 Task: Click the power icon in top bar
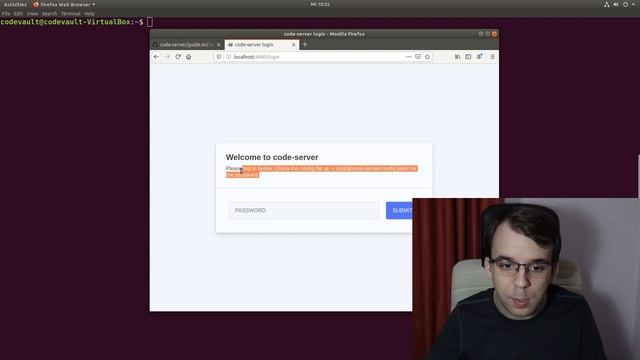pyautogui.click(x=625, y=4)
